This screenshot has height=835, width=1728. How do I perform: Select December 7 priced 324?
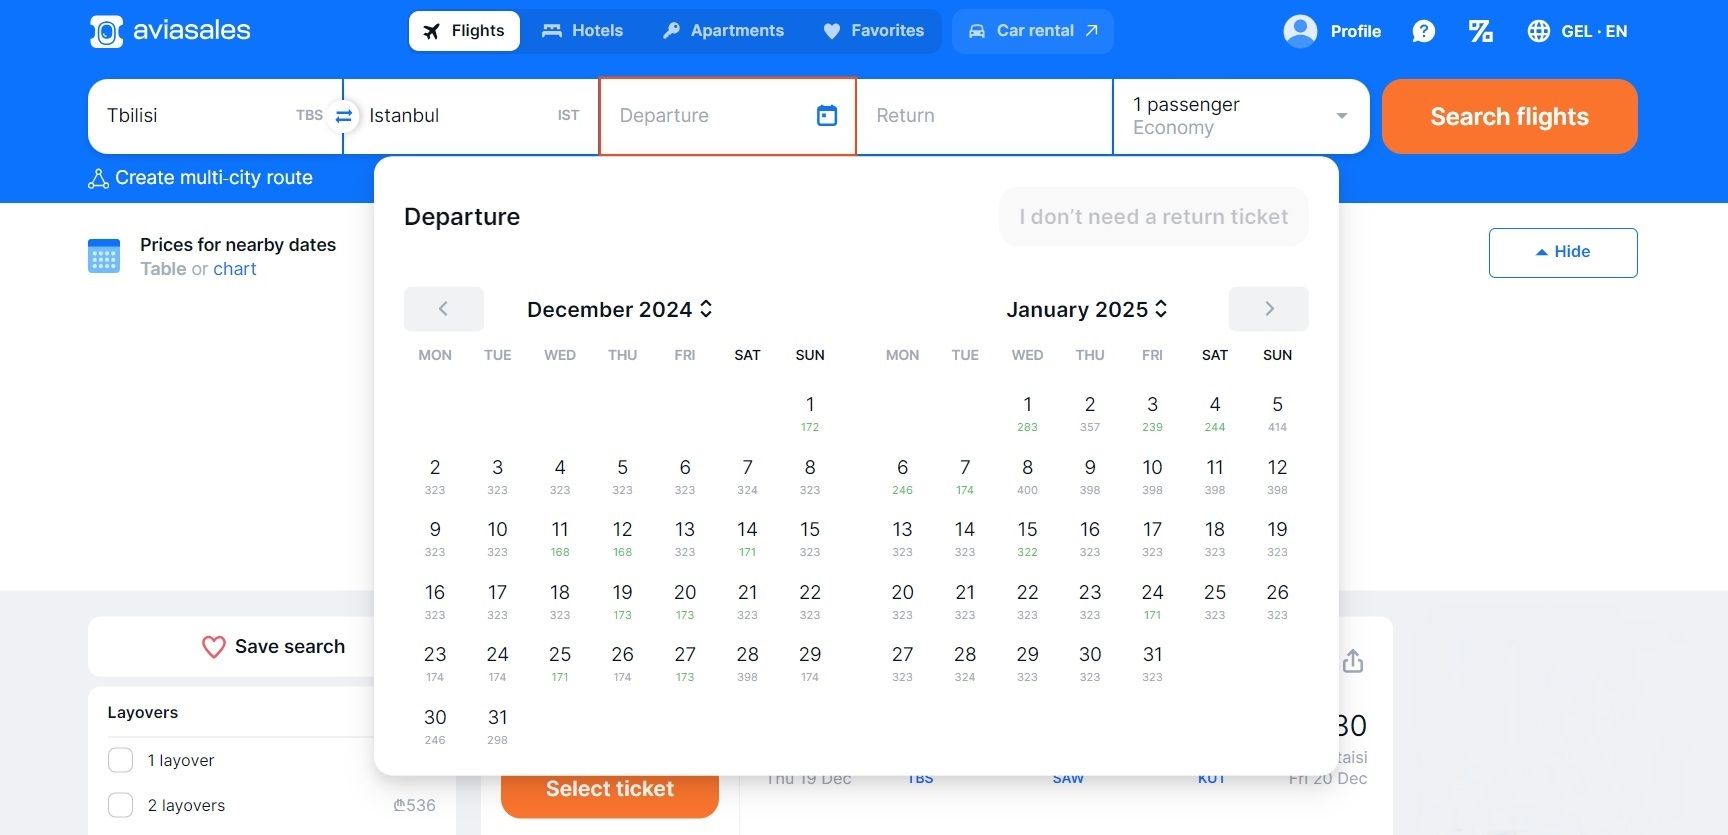point(747,476)
